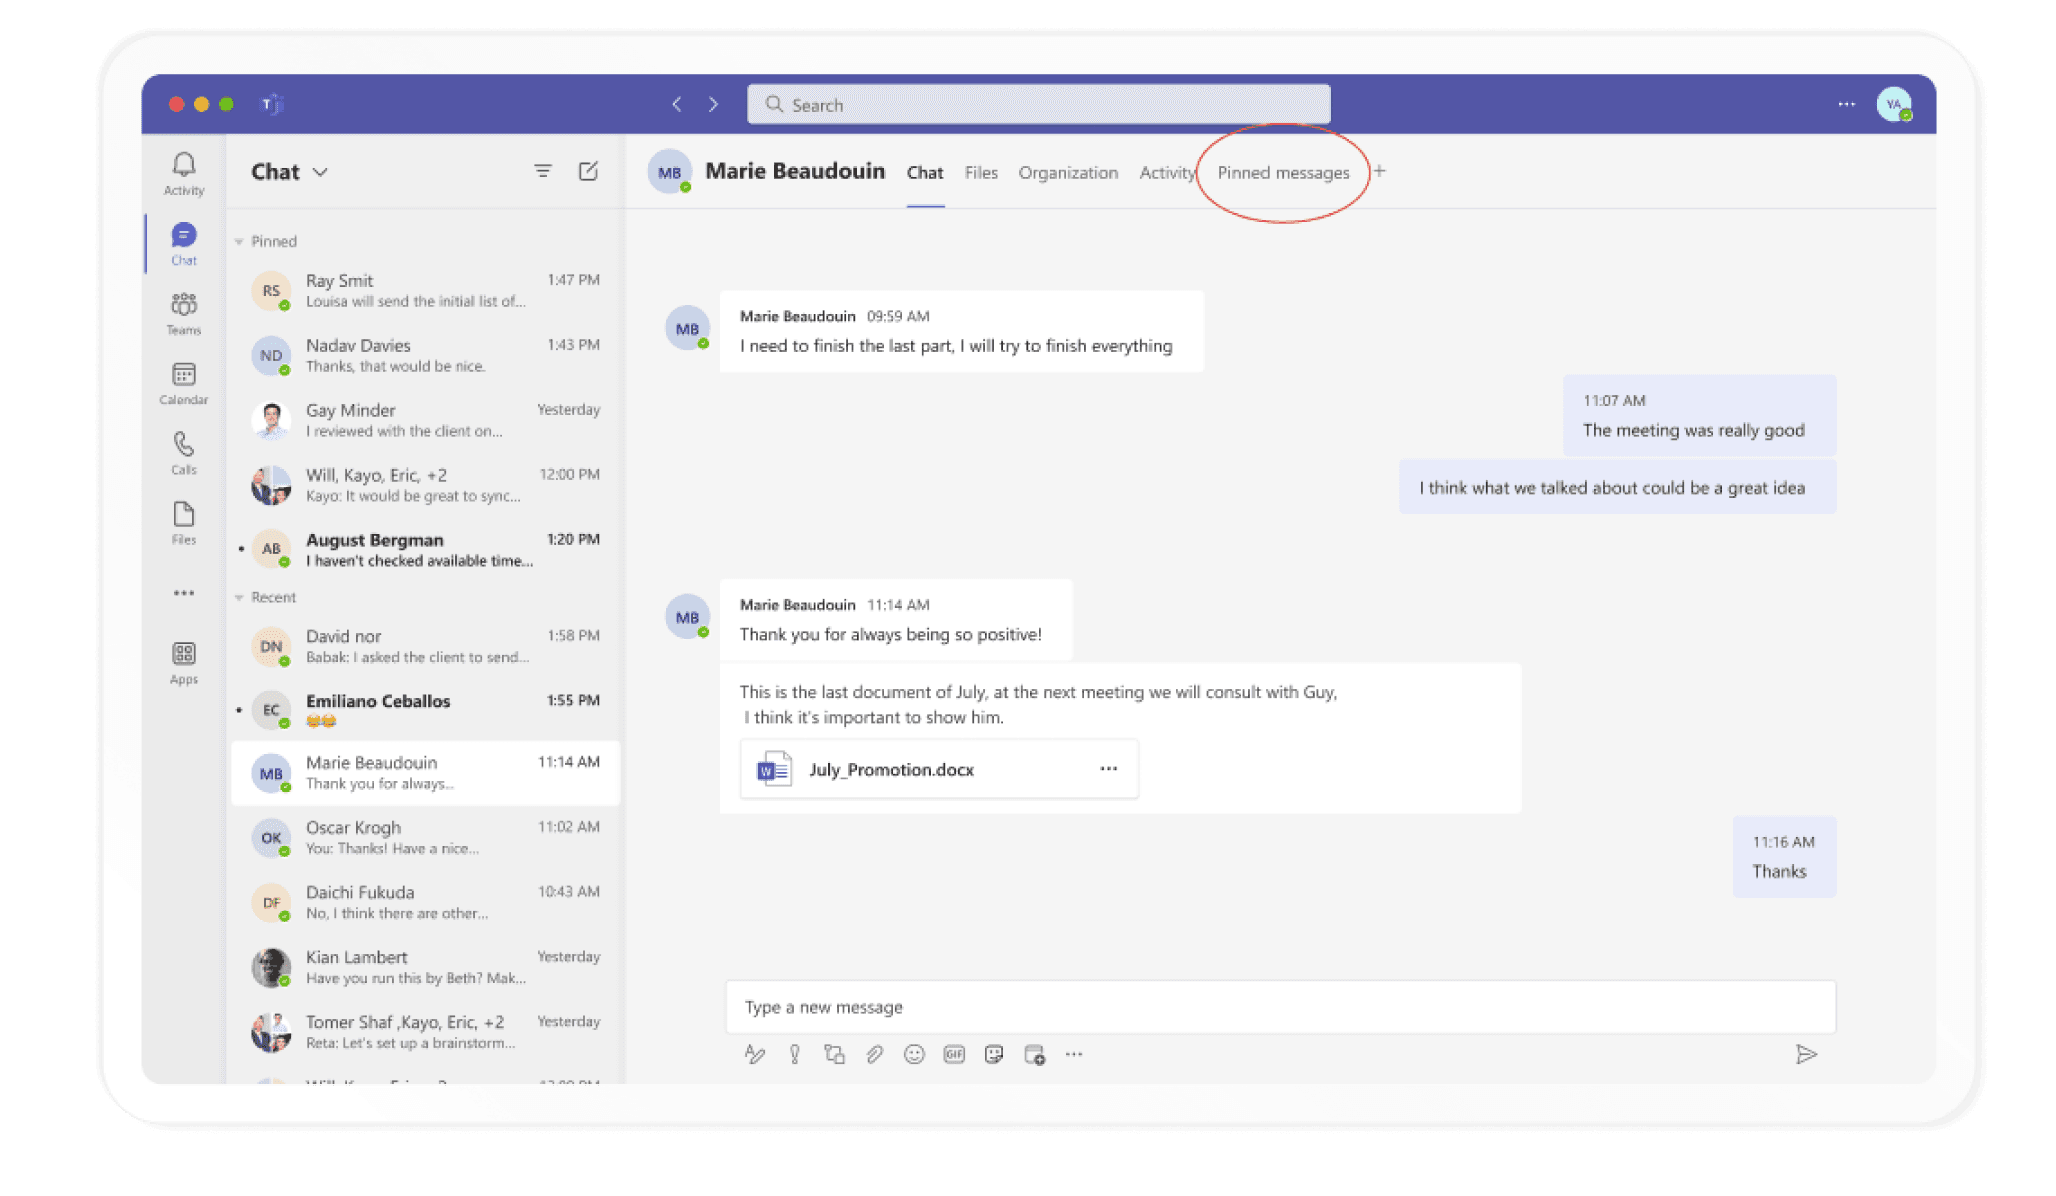Image resolution: width=2056 pixels, height=1196 pixels.
Task: Click Marie Beaudouin's header avatar
Action: 670,172
